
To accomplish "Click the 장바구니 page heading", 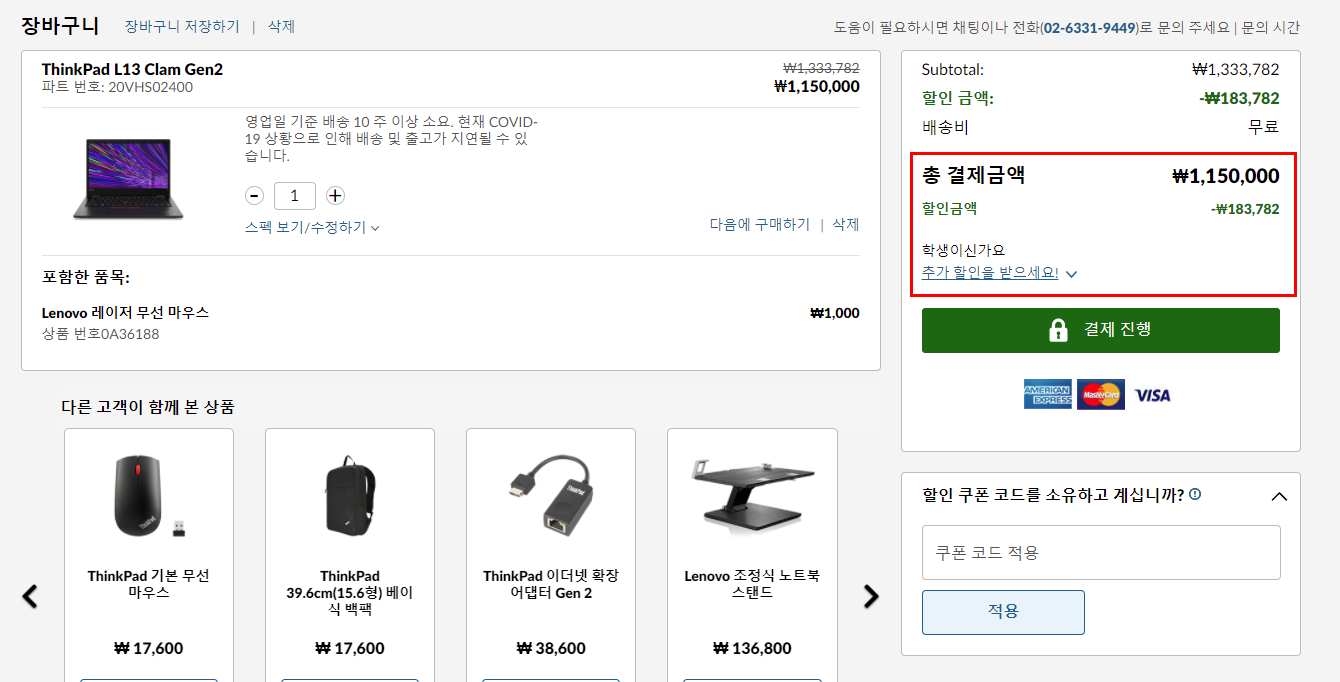I will tap(60, 26).
